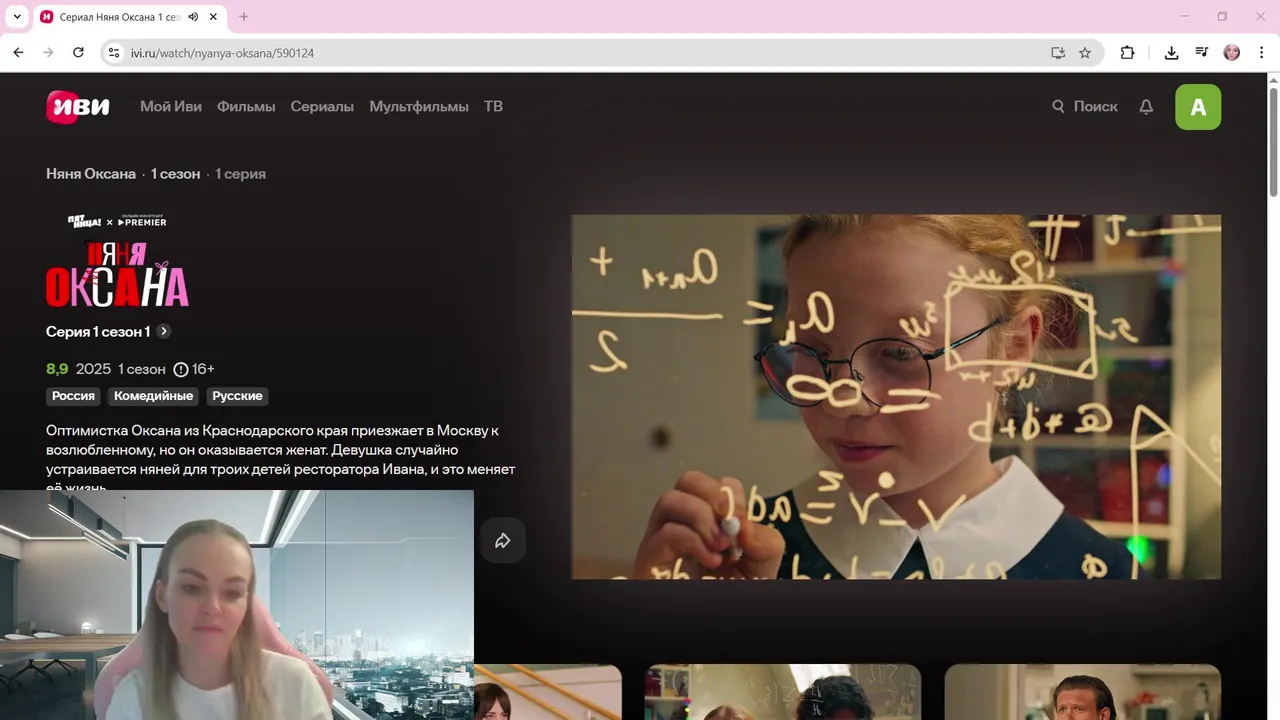Mute the tab audio speaker icon

[193, 17]
